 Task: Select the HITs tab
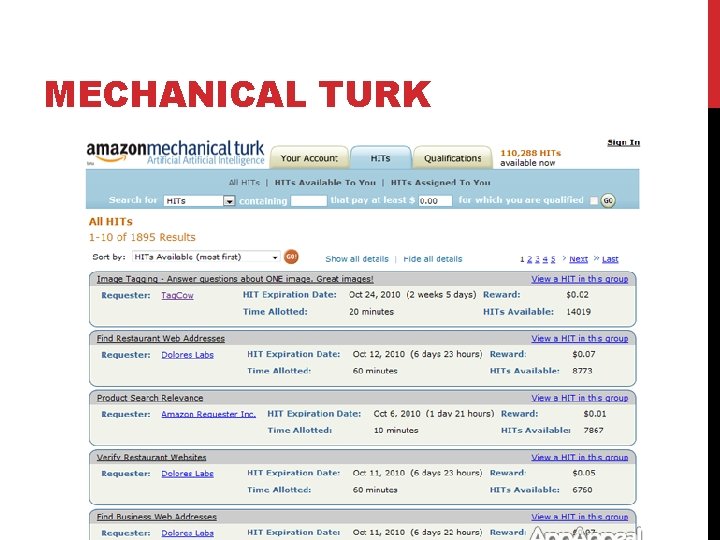click(x=380, y=158)
